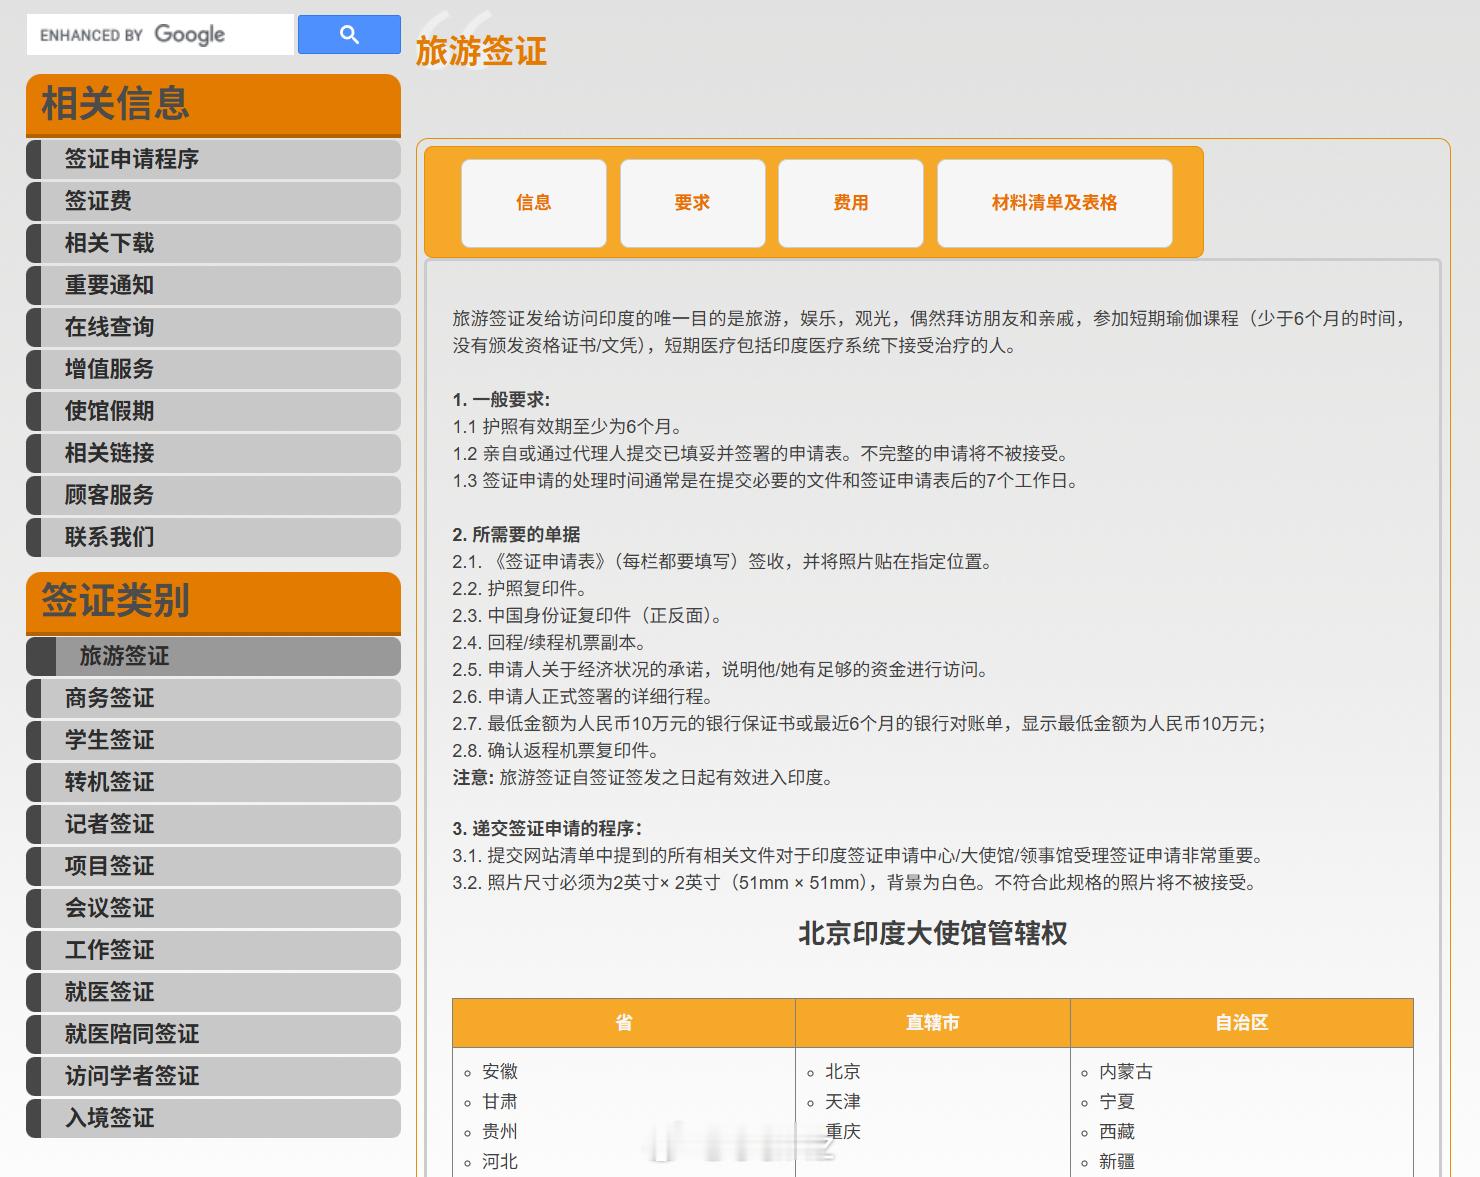View 重要通知 in sidebar
Image resolution: width=1480 pixels, height=1177 pixels.
tap(213, 285)
